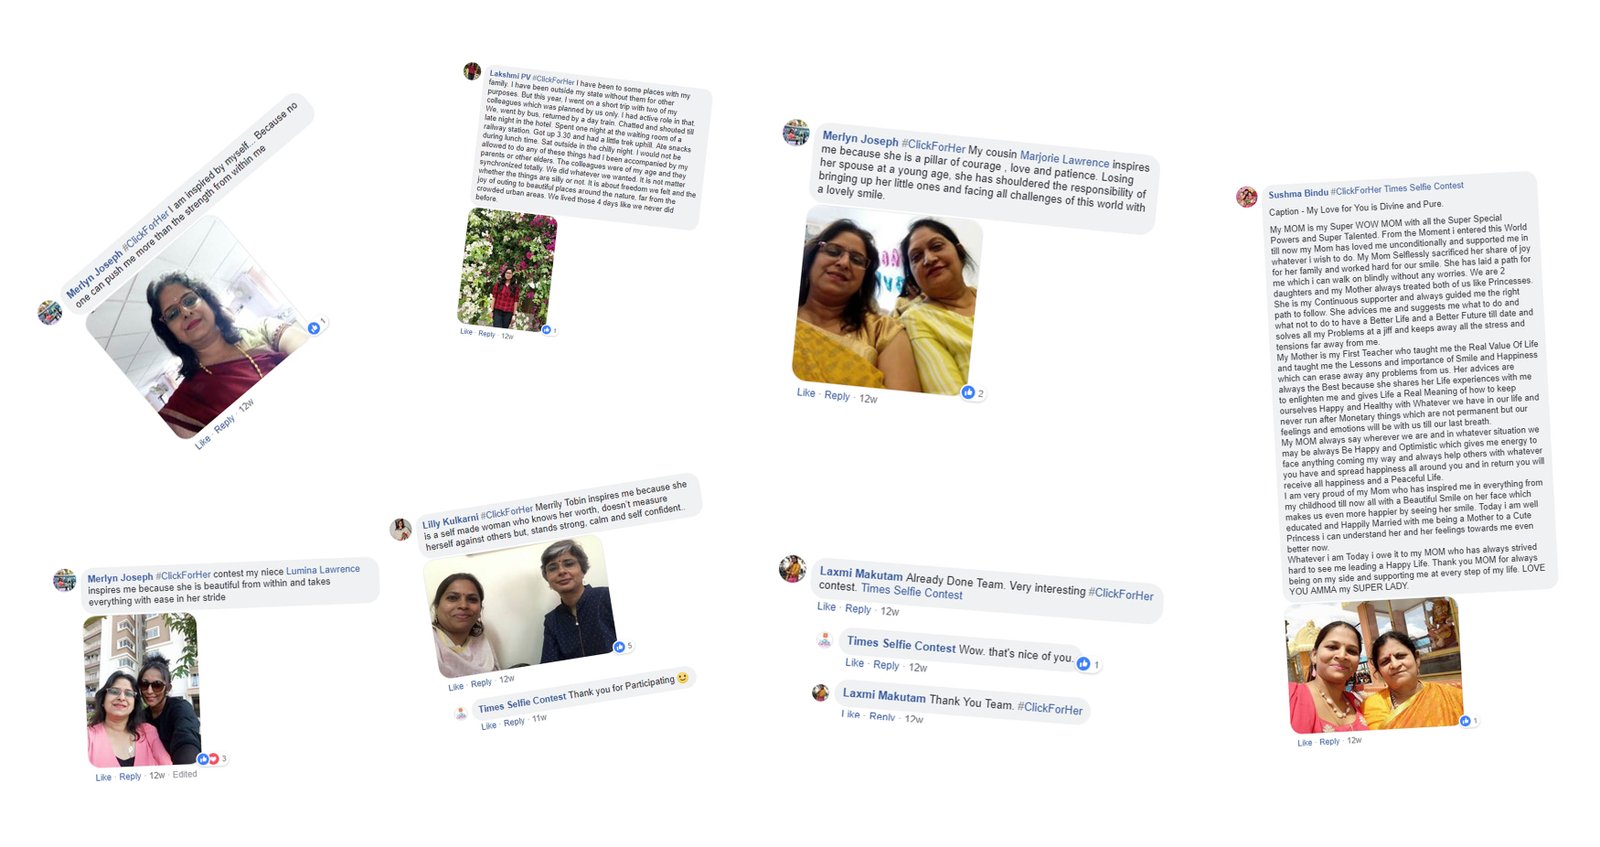Click the reaction icons under Lumina Lawrence photo

coord(208,759)
